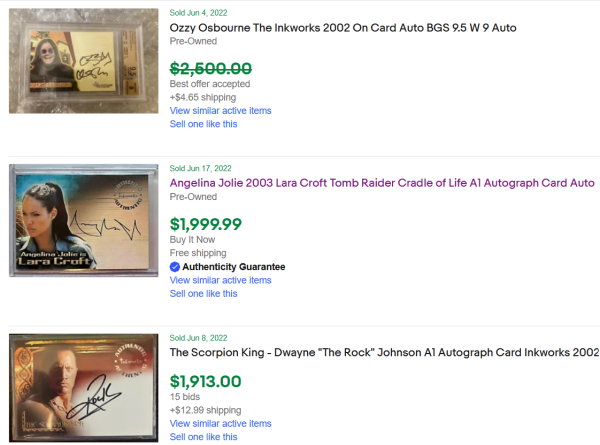Screen dimensions: 600x445
Task: Click the blue Authenticity Guarantee checkmark icon
Action: 175,267
